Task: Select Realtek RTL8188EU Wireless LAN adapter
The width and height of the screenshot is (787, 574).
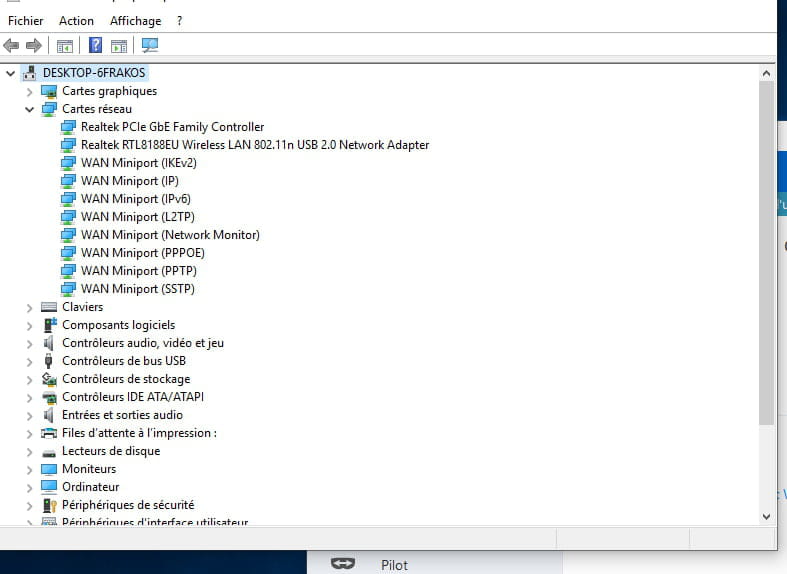Action: (x=254, y=145)
